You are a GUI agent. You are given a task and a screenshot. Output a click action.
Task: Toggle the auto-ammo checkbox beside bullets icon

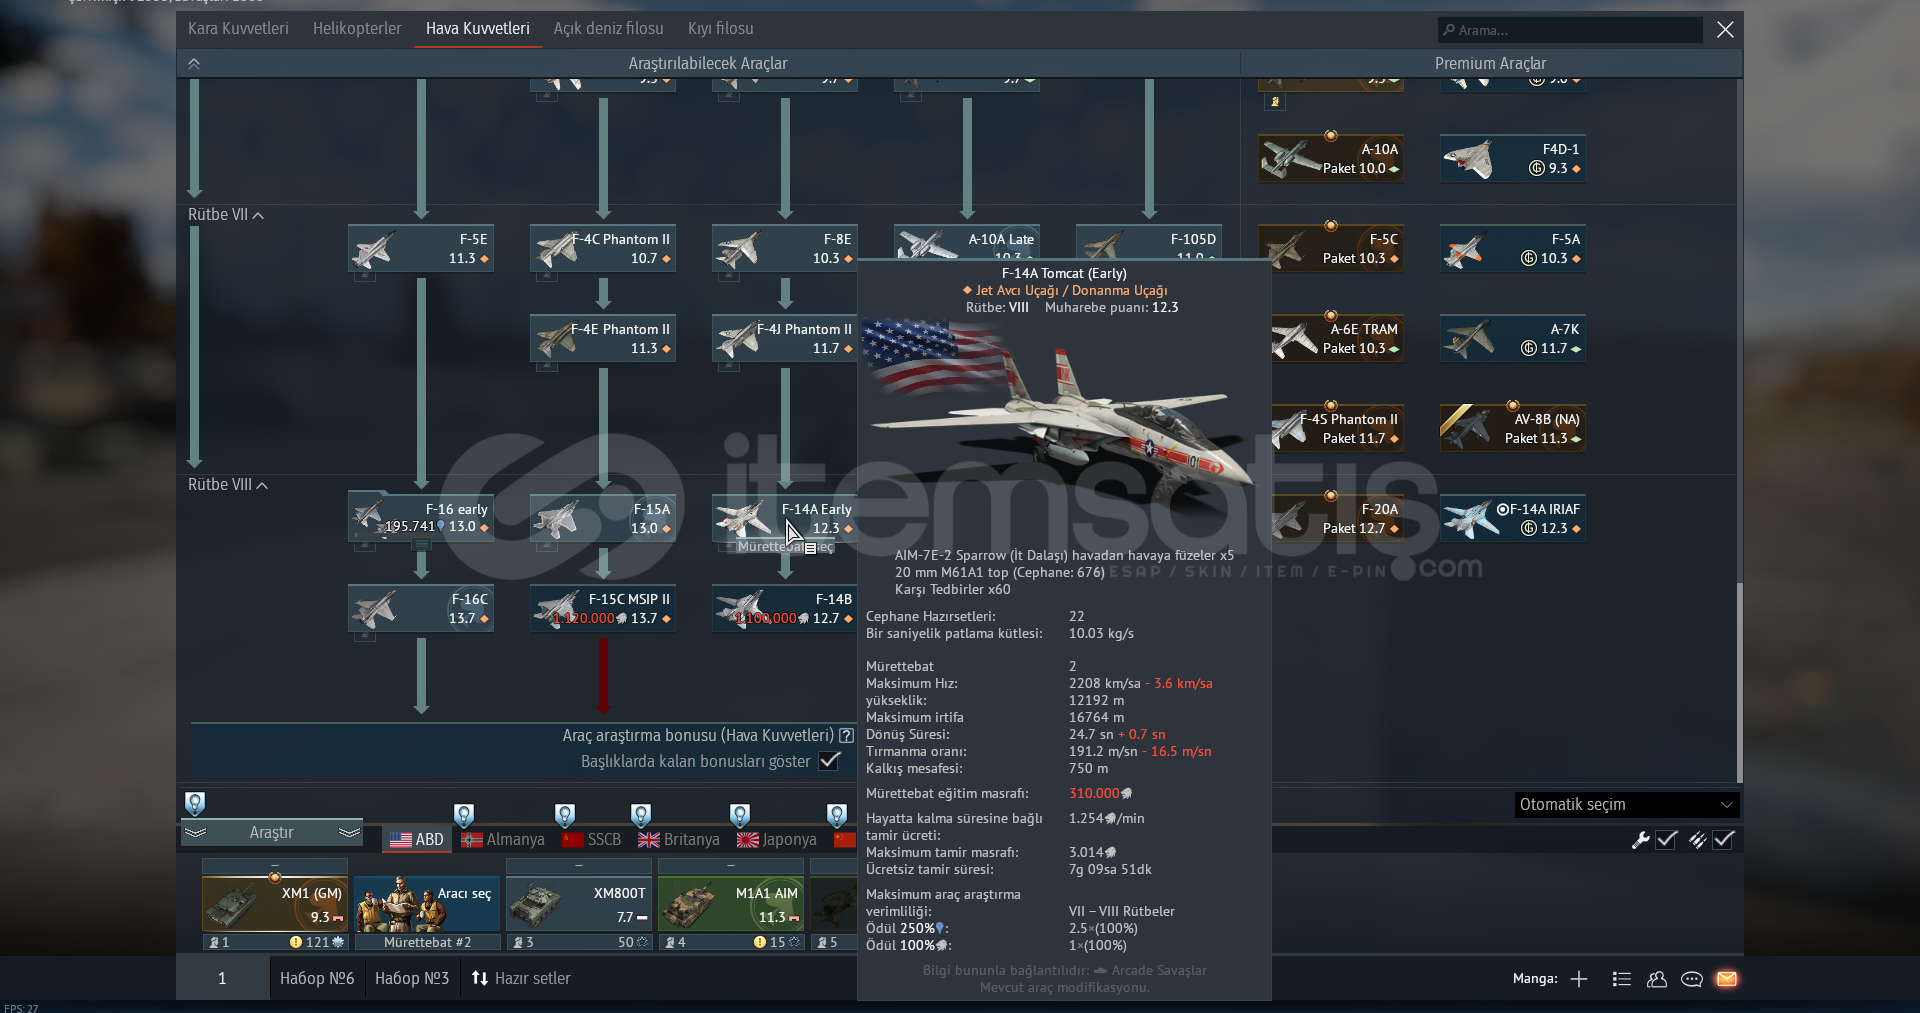coord(1723,840)
